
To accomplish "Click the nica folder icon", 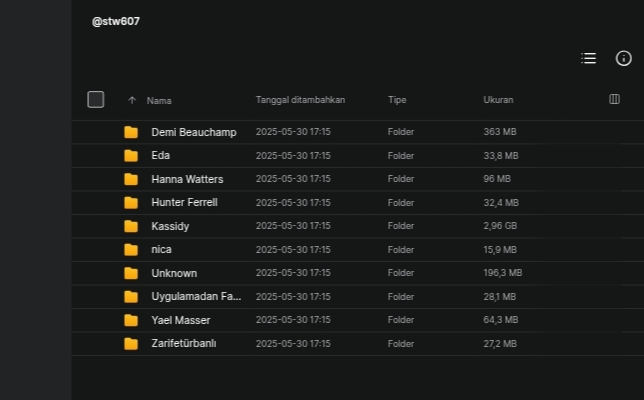I will point(131,249).
